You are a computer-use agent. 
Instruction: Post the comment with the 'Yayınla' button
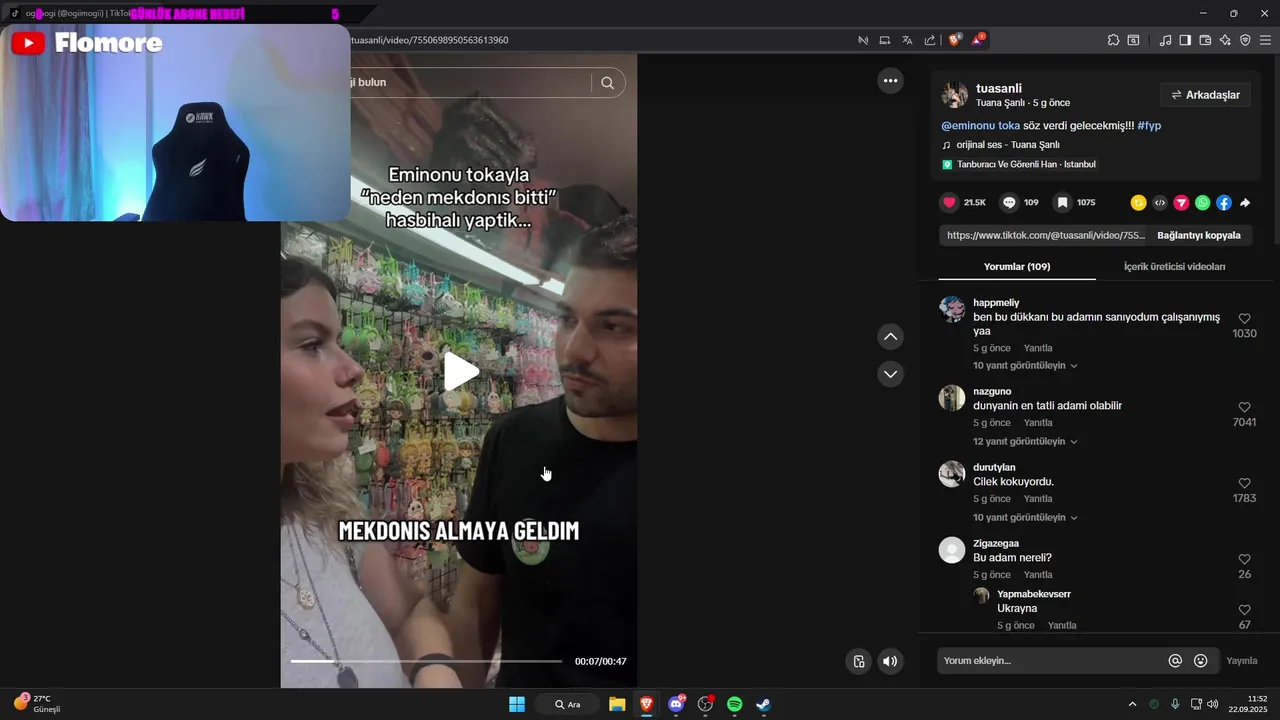click(1242, 661)
